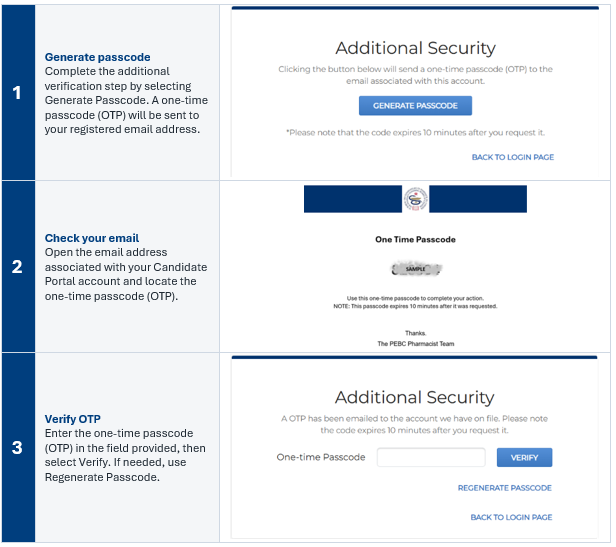Image resolution: width=616 pixels, height=547 pixels.
Task: Click the Generate Passcode button
Action: (x=415, y=106)
